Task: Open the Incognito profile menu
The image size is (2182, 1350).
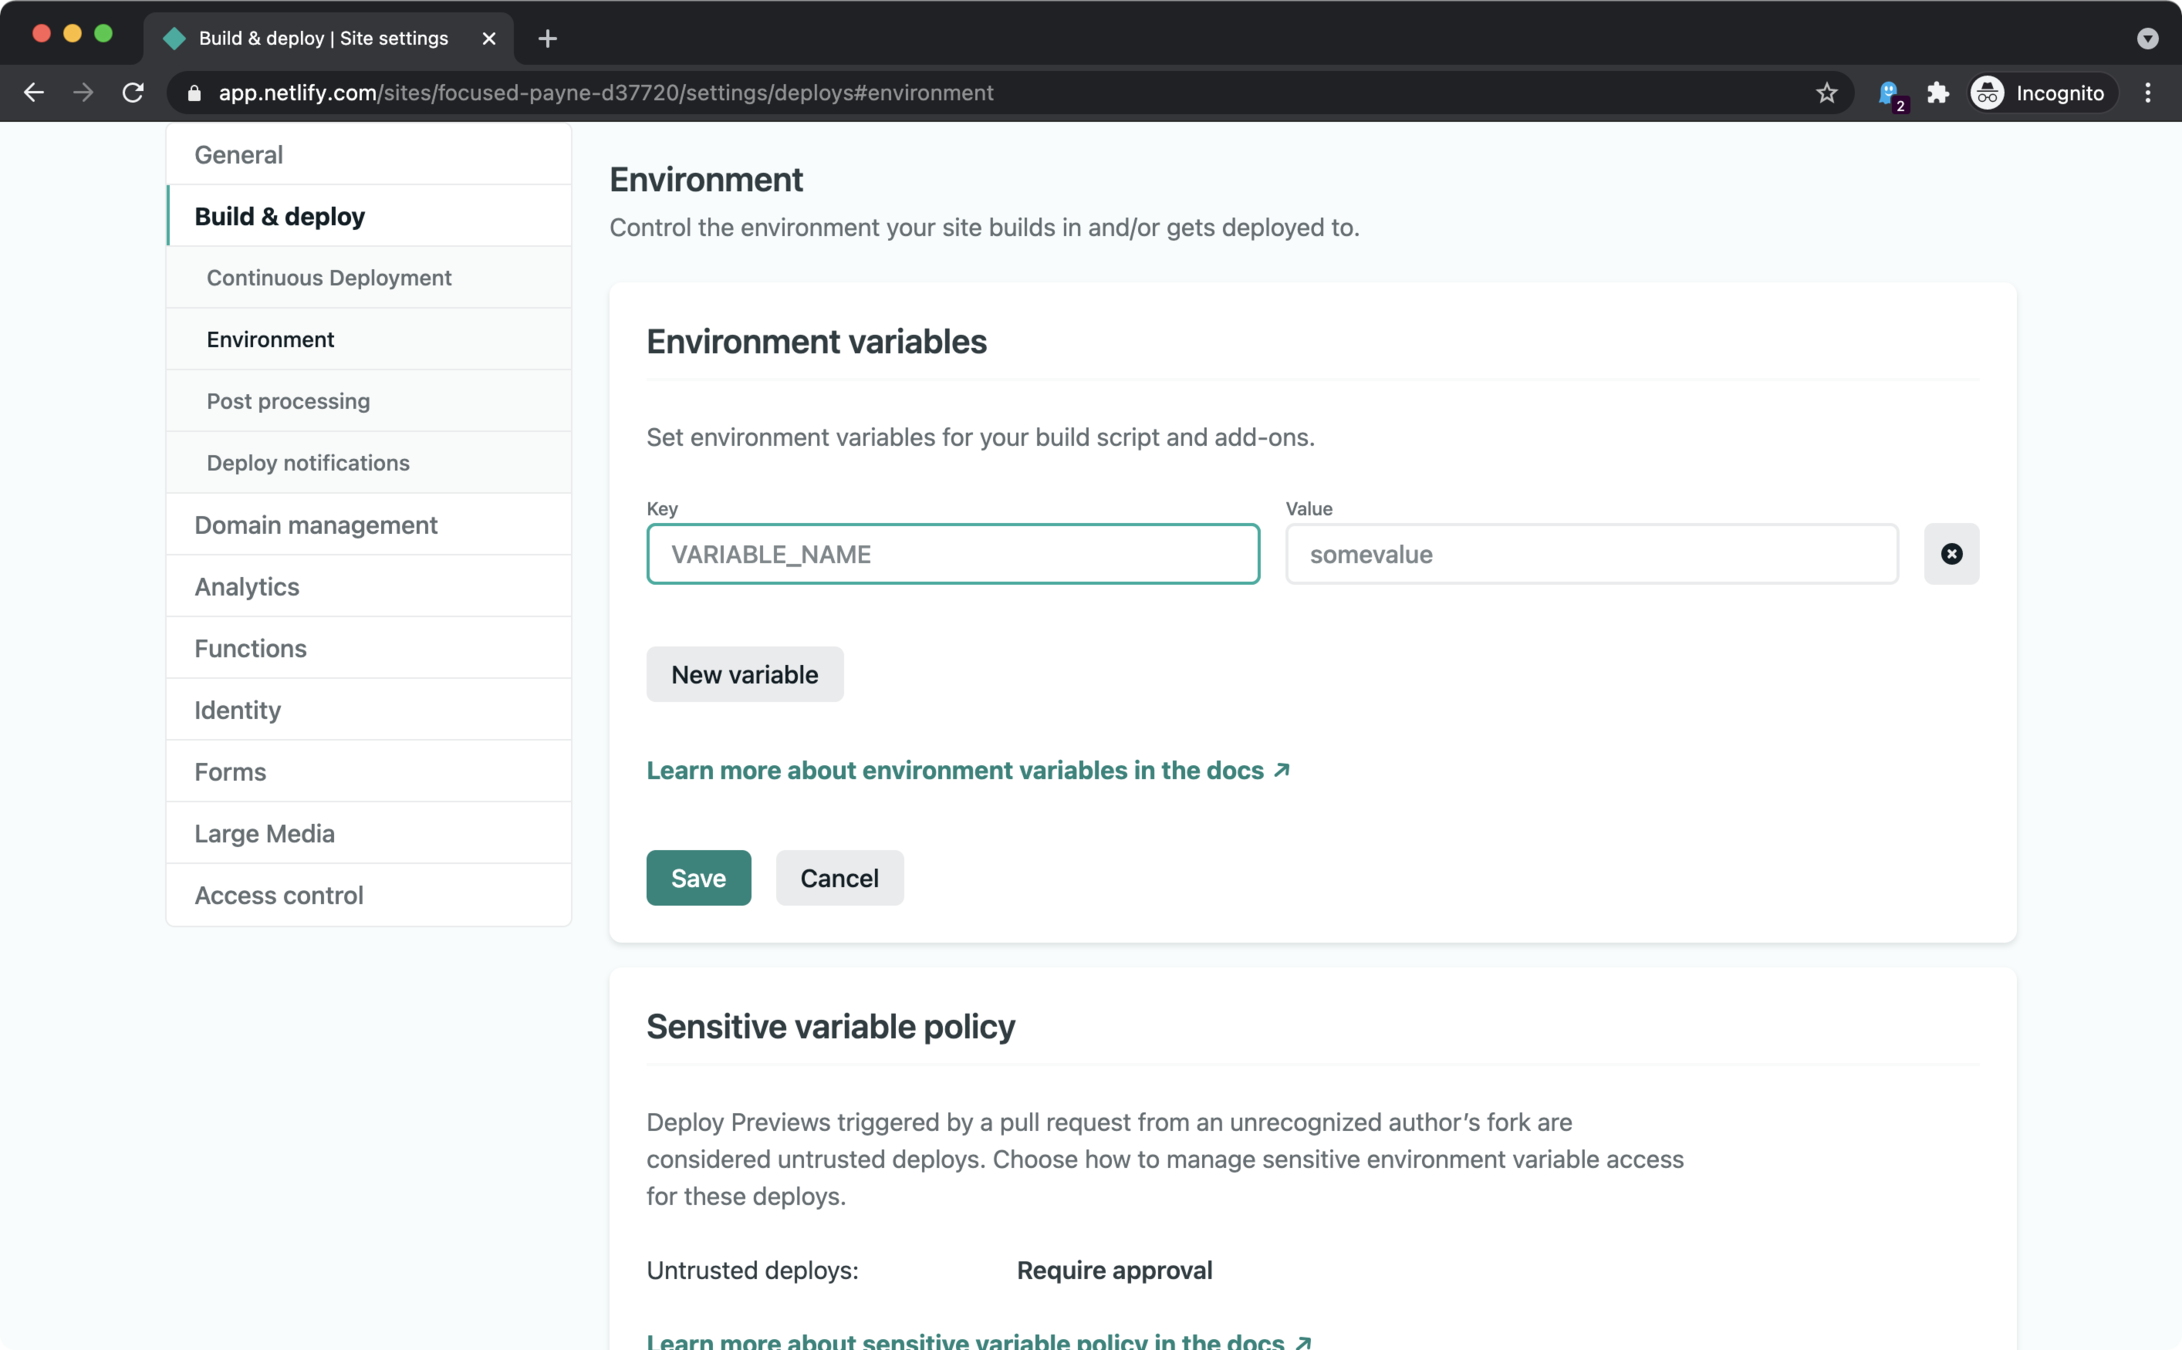Action: [x=2042, y=93]
